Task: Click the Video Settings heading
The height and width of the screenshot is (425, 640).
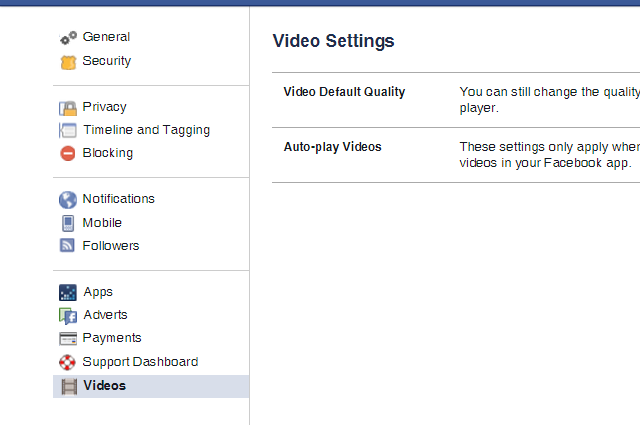Action: [333, 41]
